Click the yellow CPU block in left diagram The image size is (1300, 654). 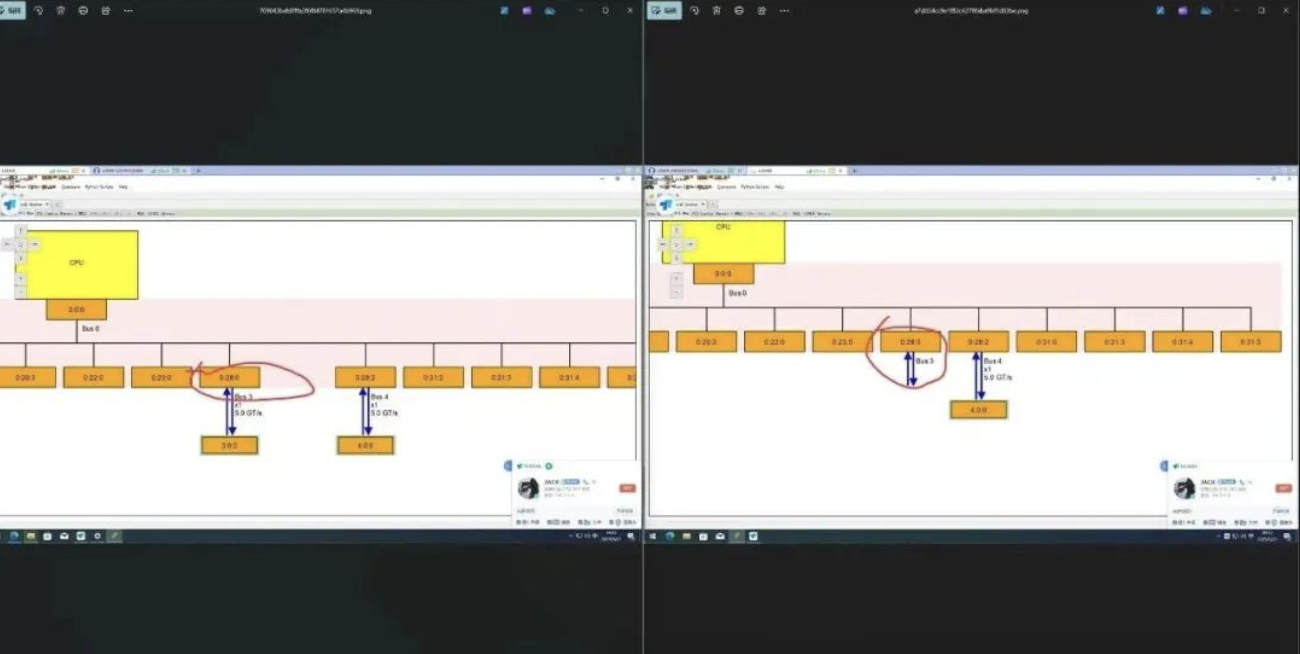77,264
